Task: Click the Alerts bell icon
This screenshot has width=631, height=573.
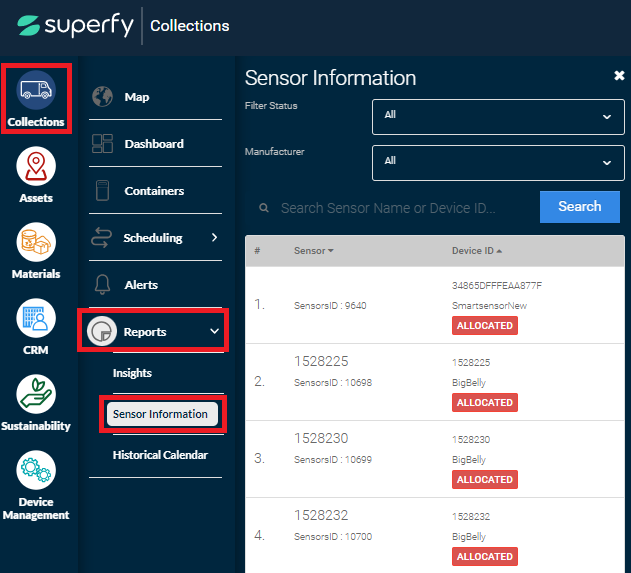Action: (x=102, y=284)
